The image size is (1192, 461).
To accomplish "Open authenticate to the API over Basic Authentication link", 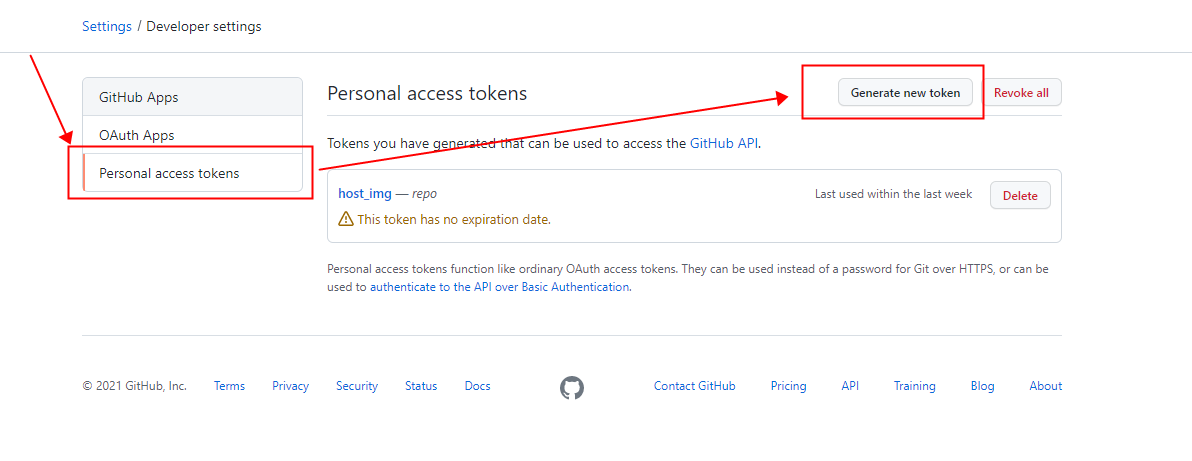I will (499, 288).
